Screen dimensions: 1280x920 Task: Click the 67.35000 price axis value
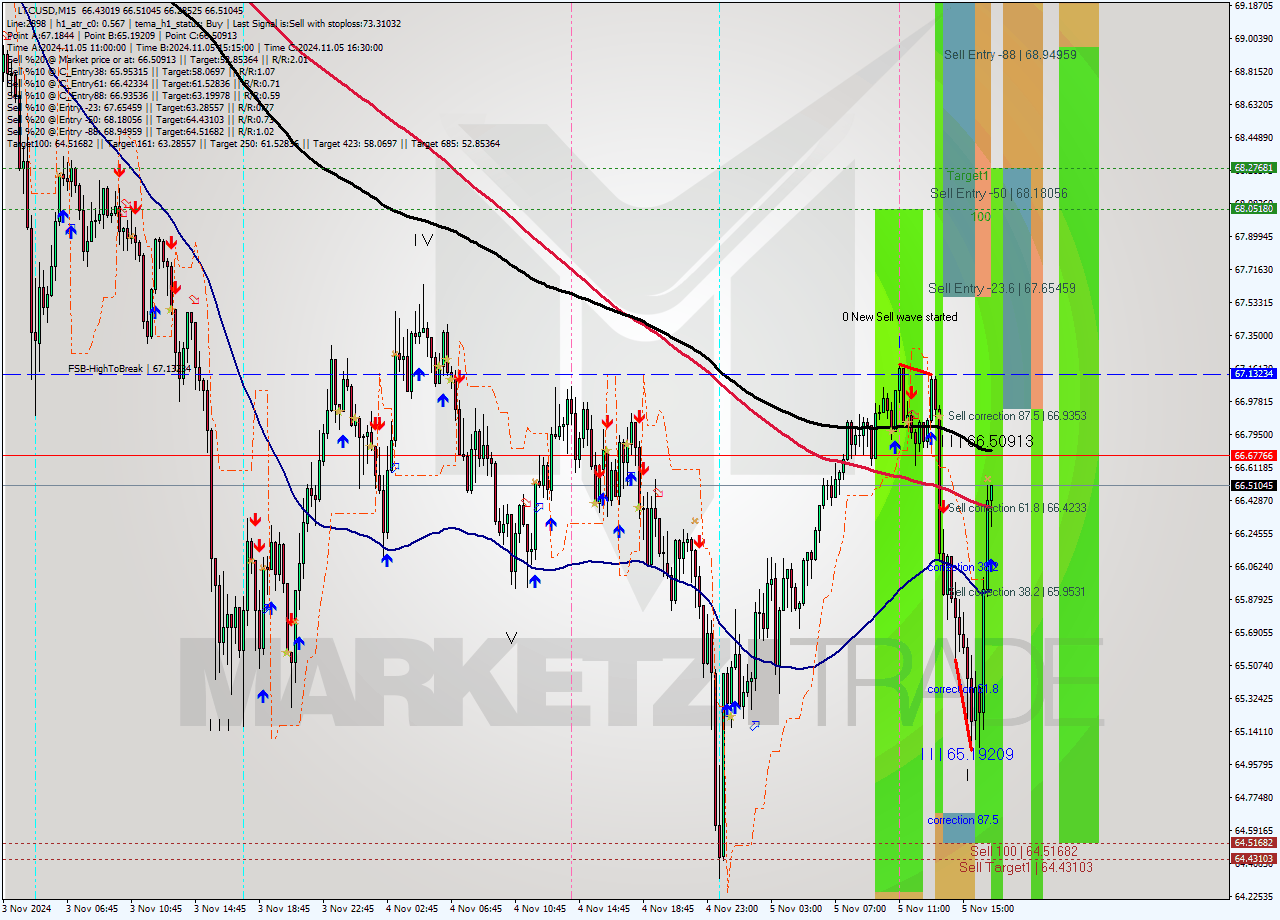(1253, 335)
